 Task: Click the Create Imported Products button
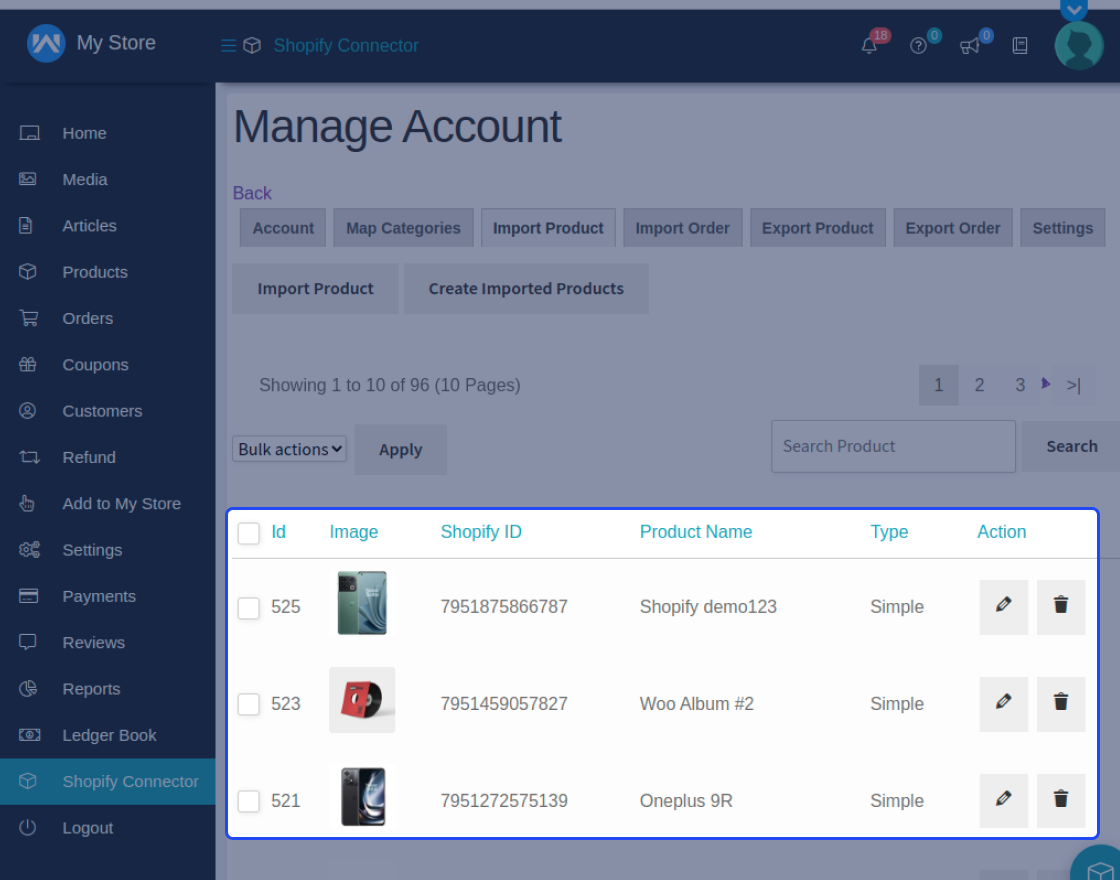click(526, 288)
